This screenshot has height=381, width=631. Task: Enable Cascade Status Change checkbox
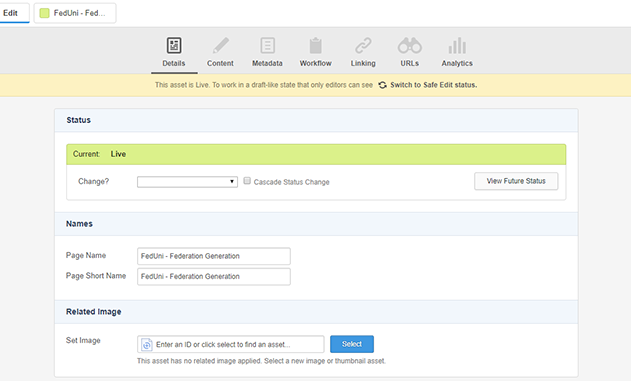[x=247, y=181]
